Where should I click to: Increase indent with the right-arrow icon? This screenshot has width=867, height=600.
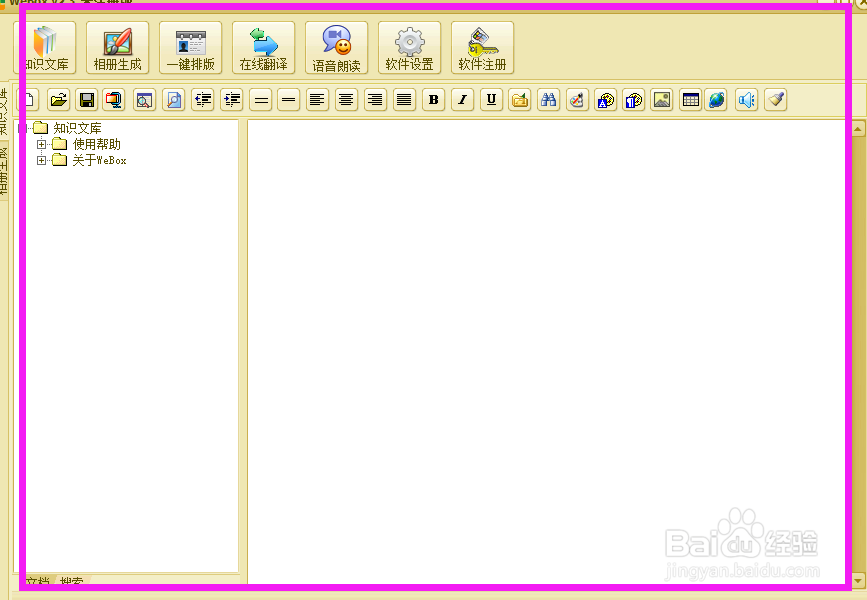[x=232, y=100]
